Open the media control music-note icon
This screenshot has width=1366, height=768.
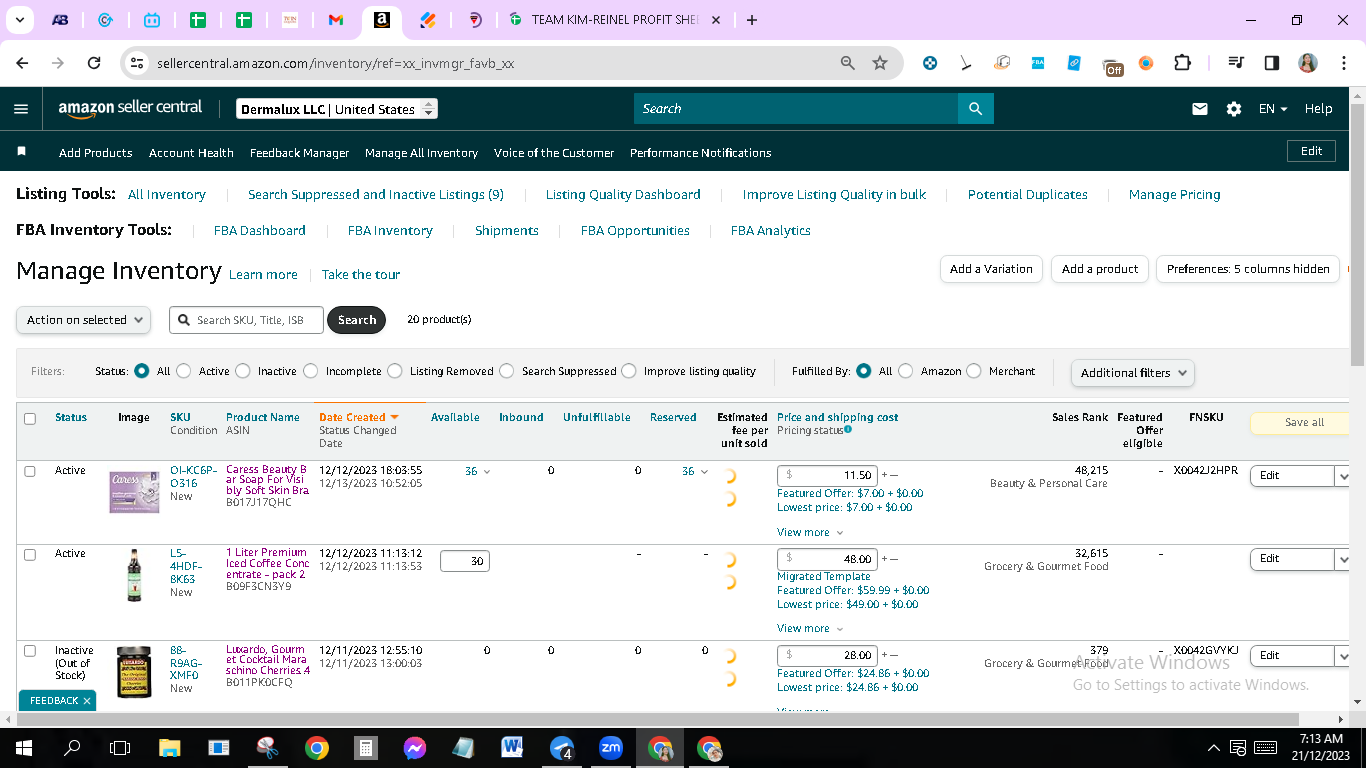1236,63
